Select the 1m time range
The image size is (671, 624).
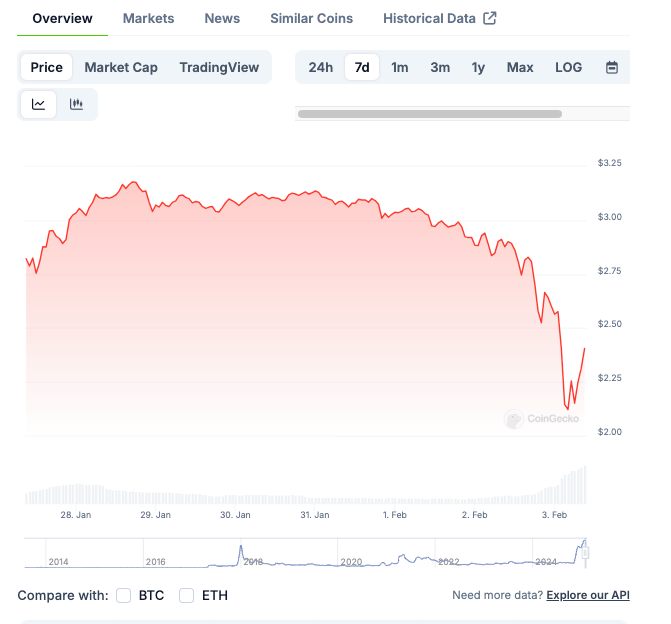coord(399,67)
